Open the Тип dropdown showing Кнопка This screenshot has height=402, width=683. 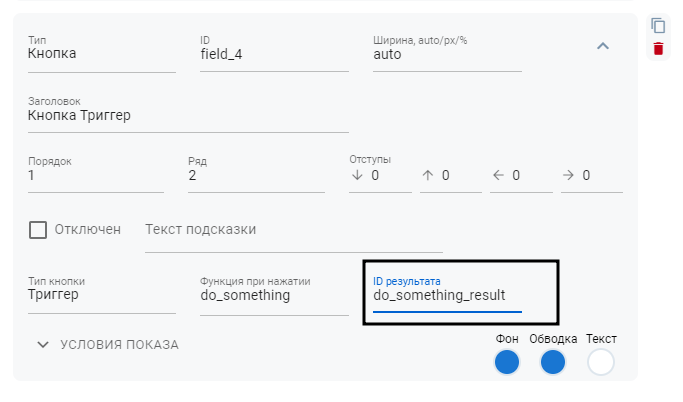pos(101,54)
